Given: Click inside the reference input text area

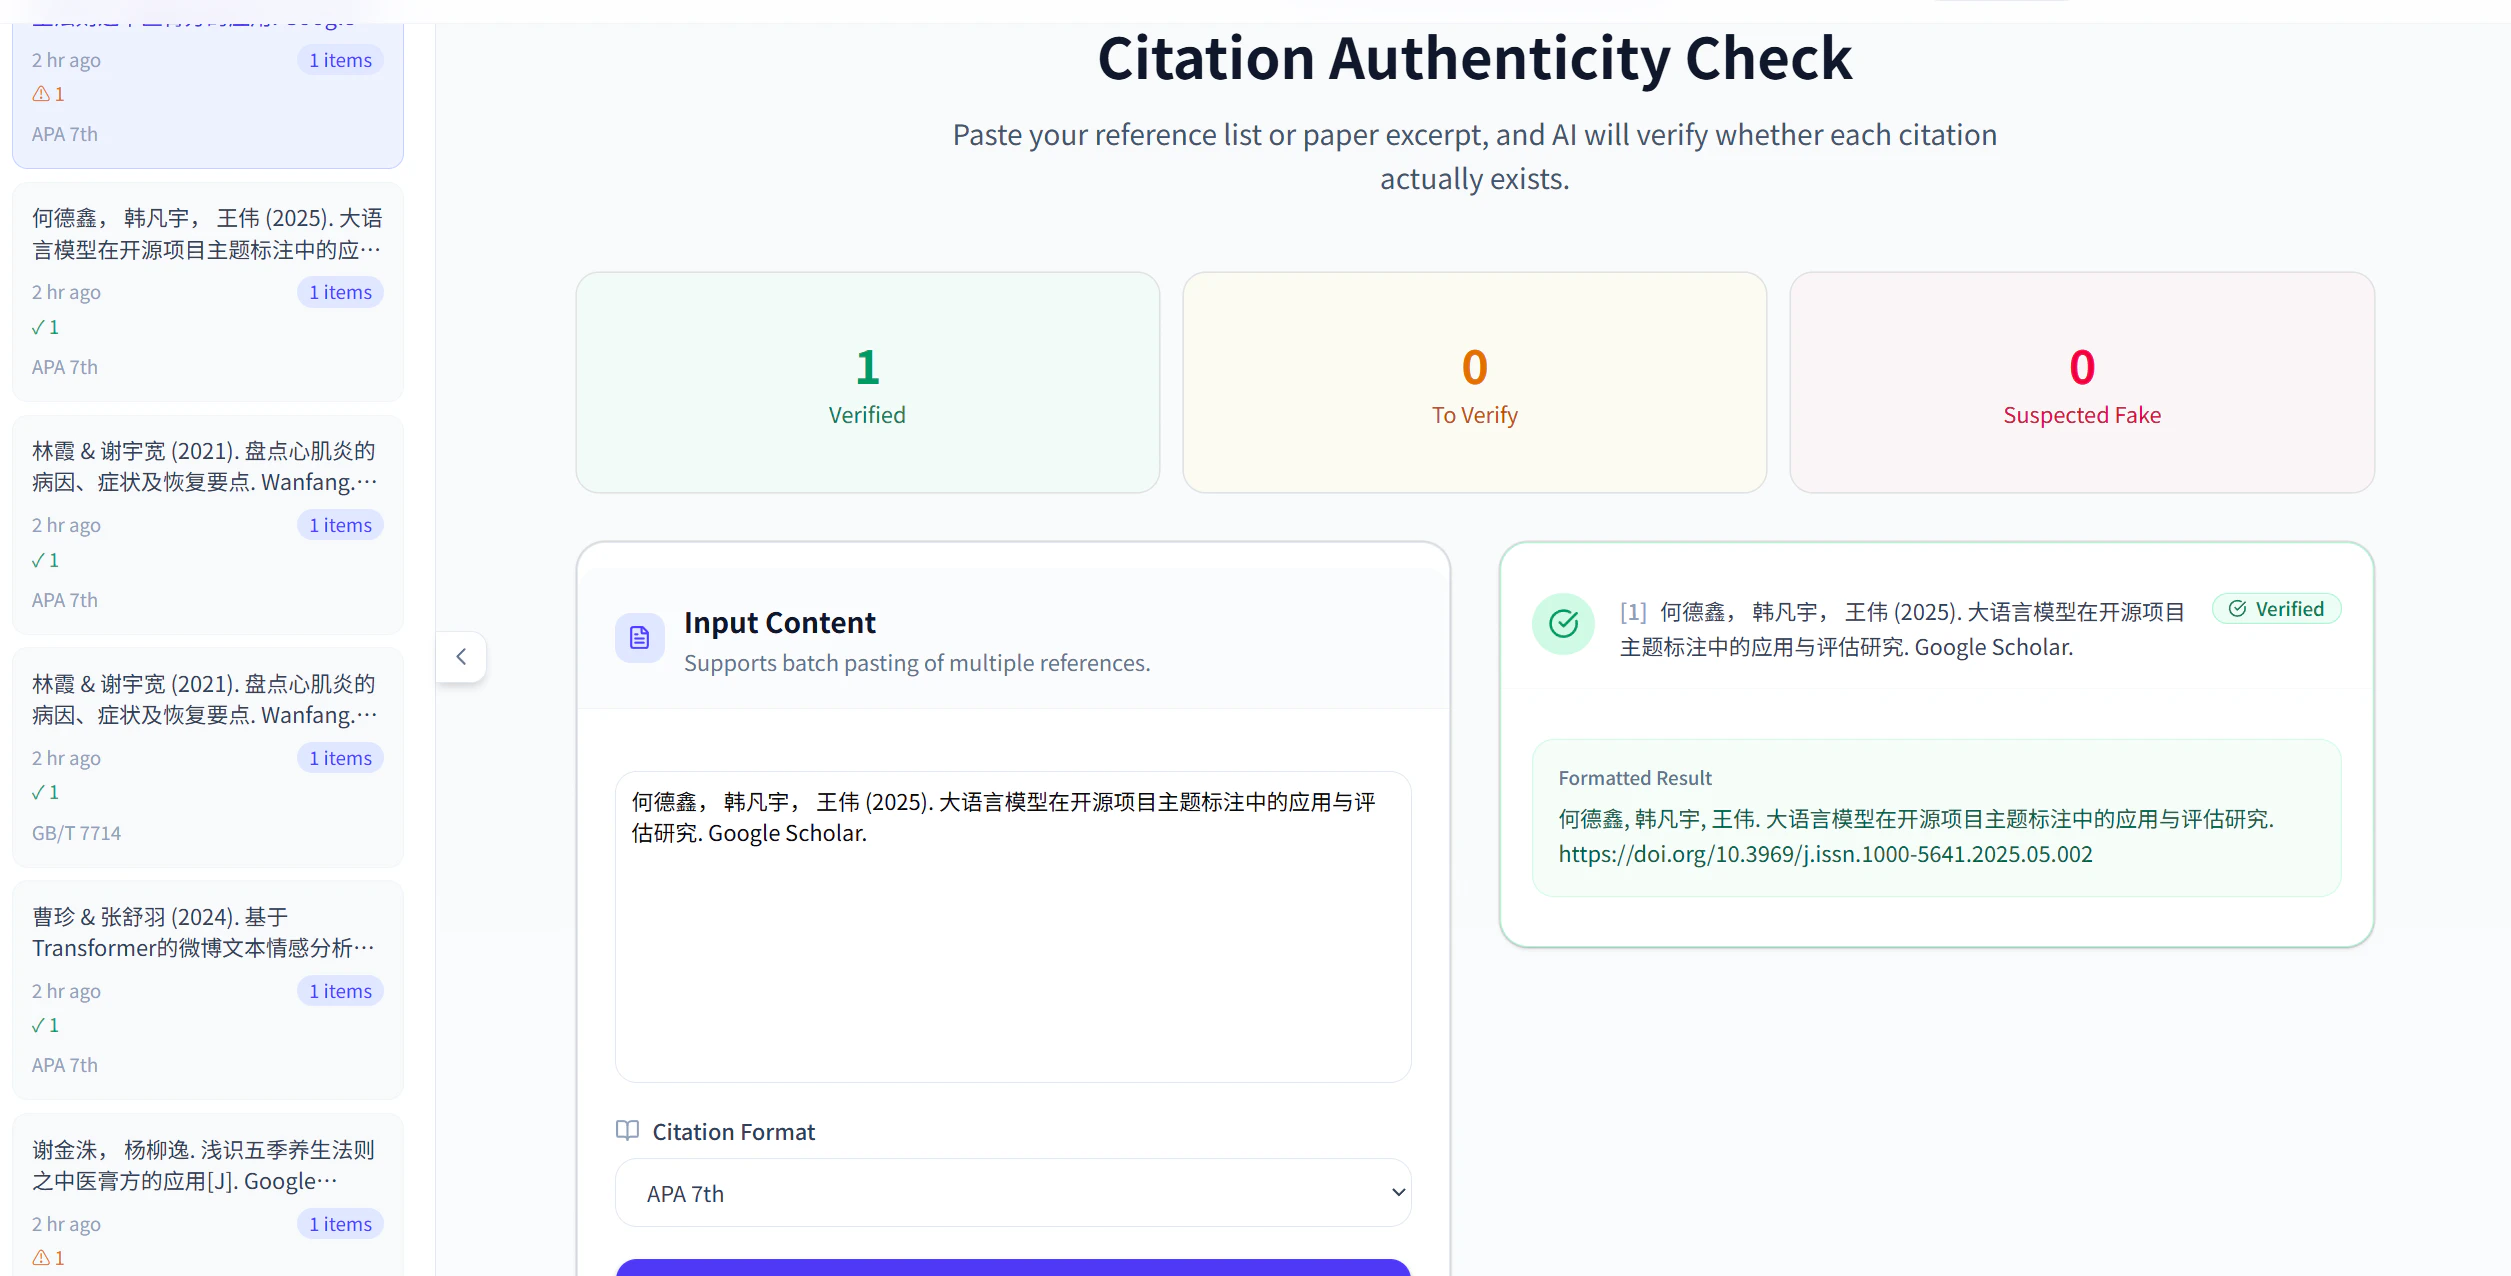Looking at the screenshot, I should [1012, 950].
